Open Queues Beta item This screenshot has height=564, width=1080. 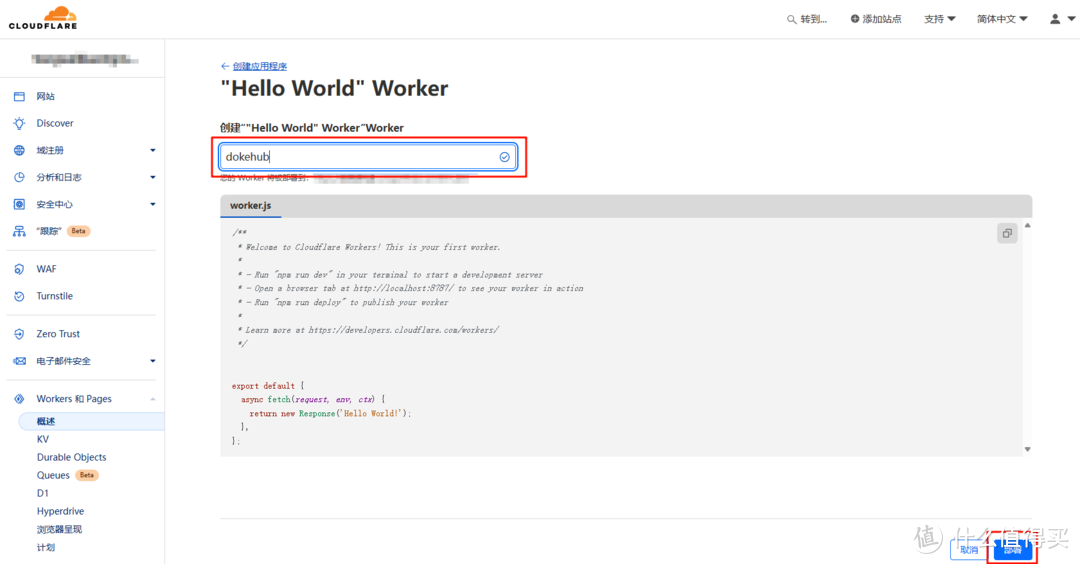click(68, 475)
